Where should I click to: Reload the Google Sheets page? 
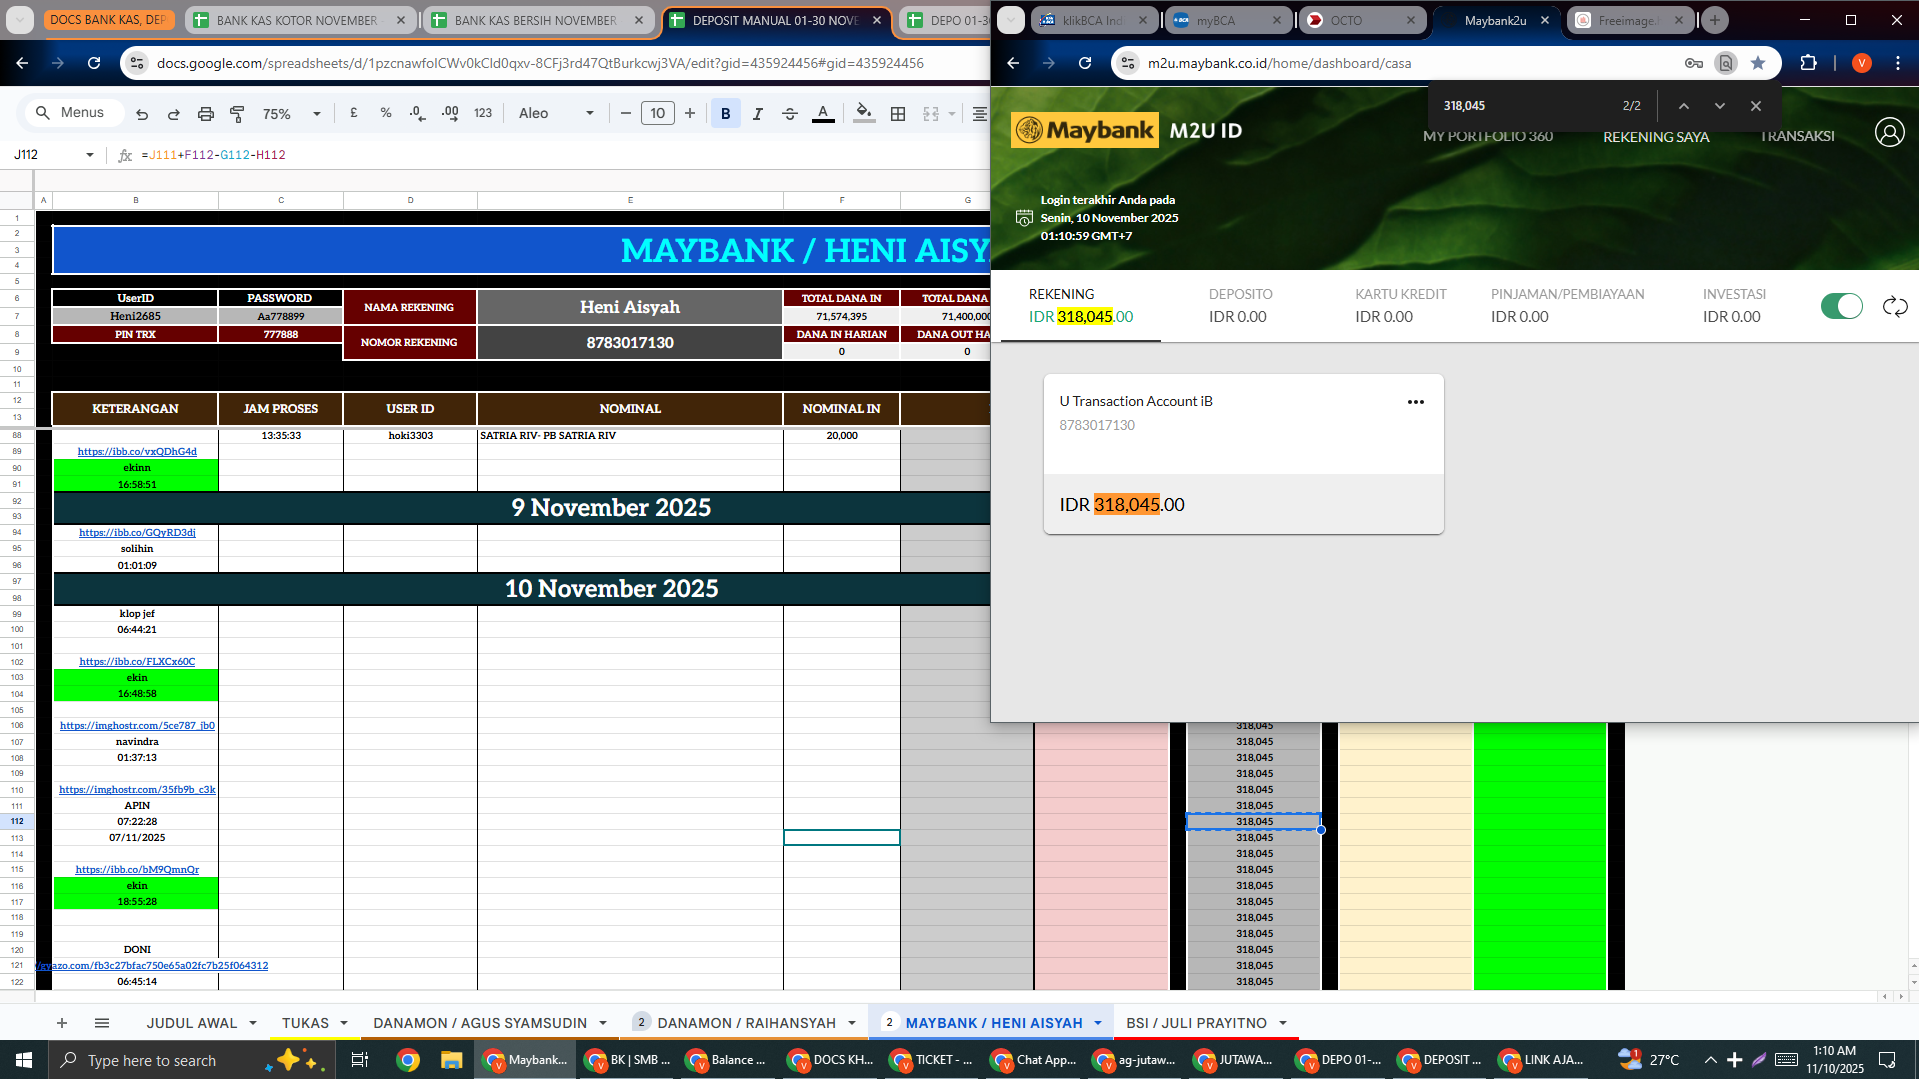point(94,63)
